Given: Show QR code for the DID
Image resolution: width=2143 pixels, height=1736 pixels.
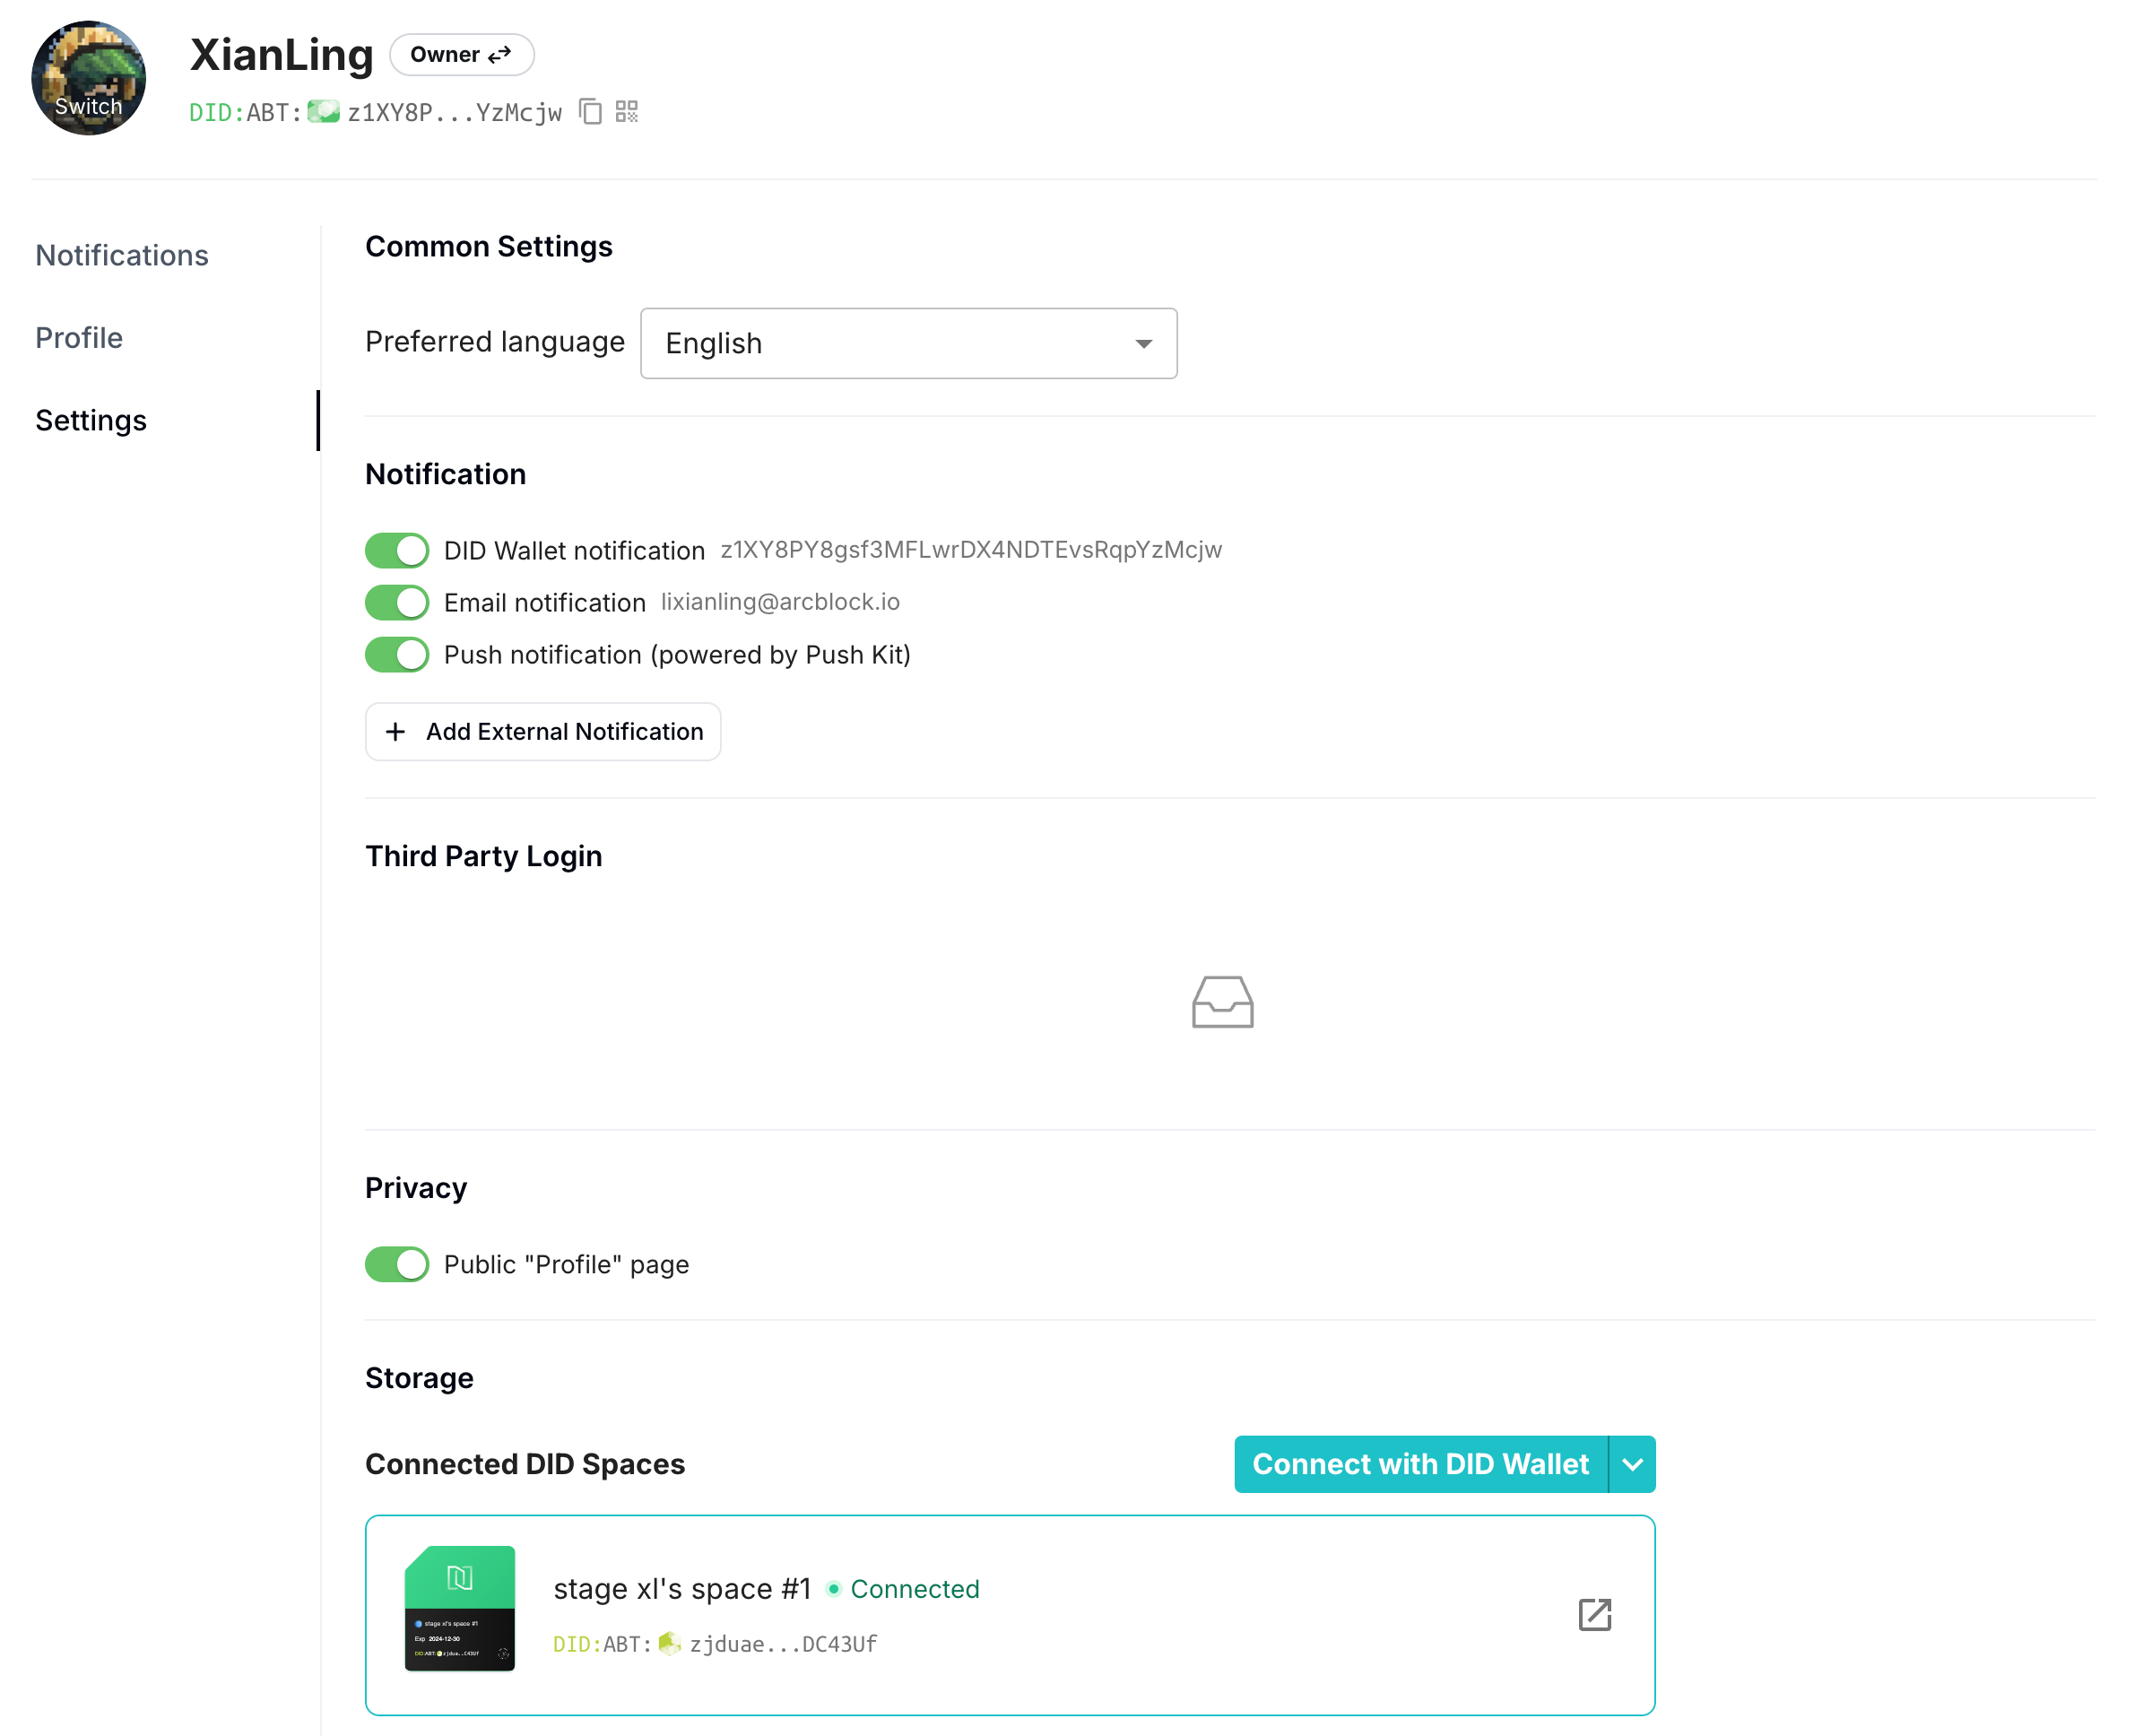Looking at the screenshot, I should pyautogui.click(x=627, y=112).
